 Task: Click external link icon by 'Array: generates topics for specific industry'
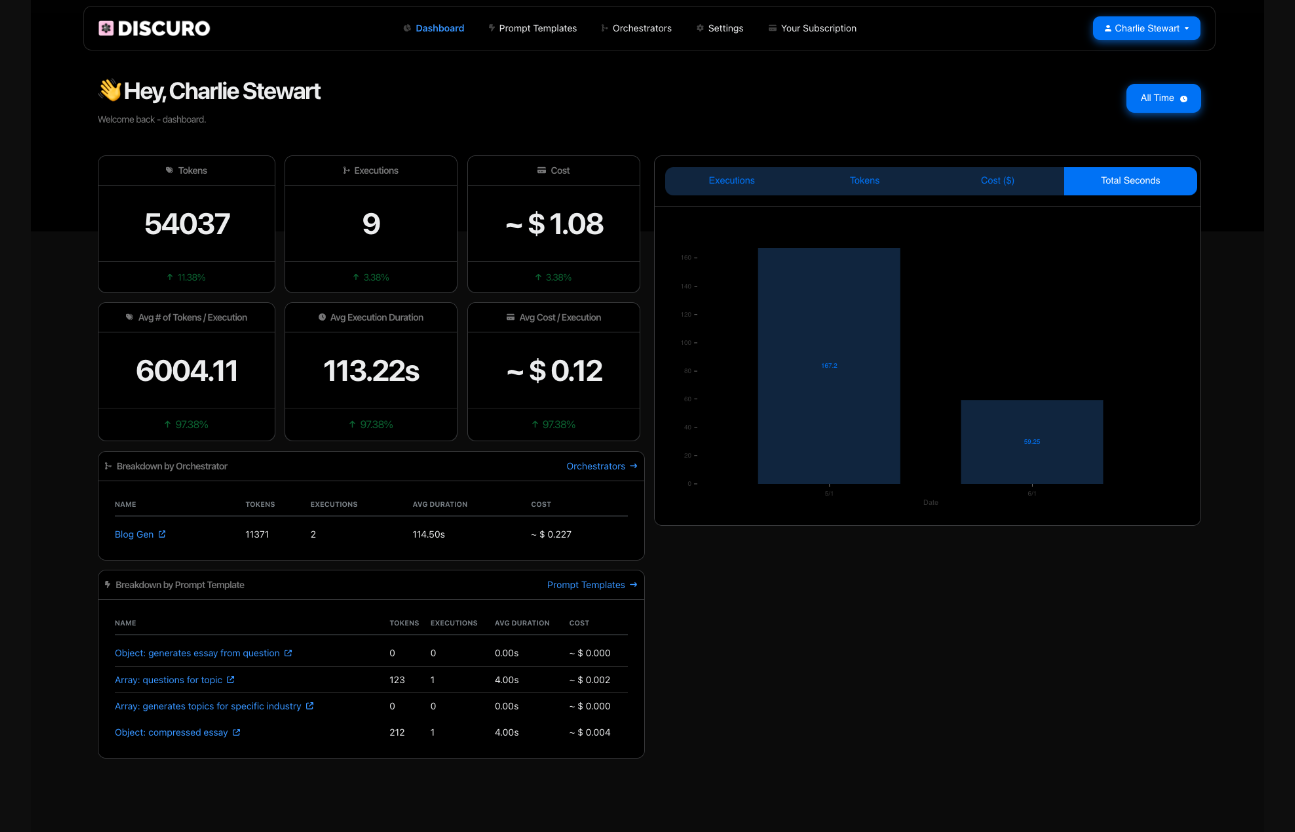click(310, 706)
